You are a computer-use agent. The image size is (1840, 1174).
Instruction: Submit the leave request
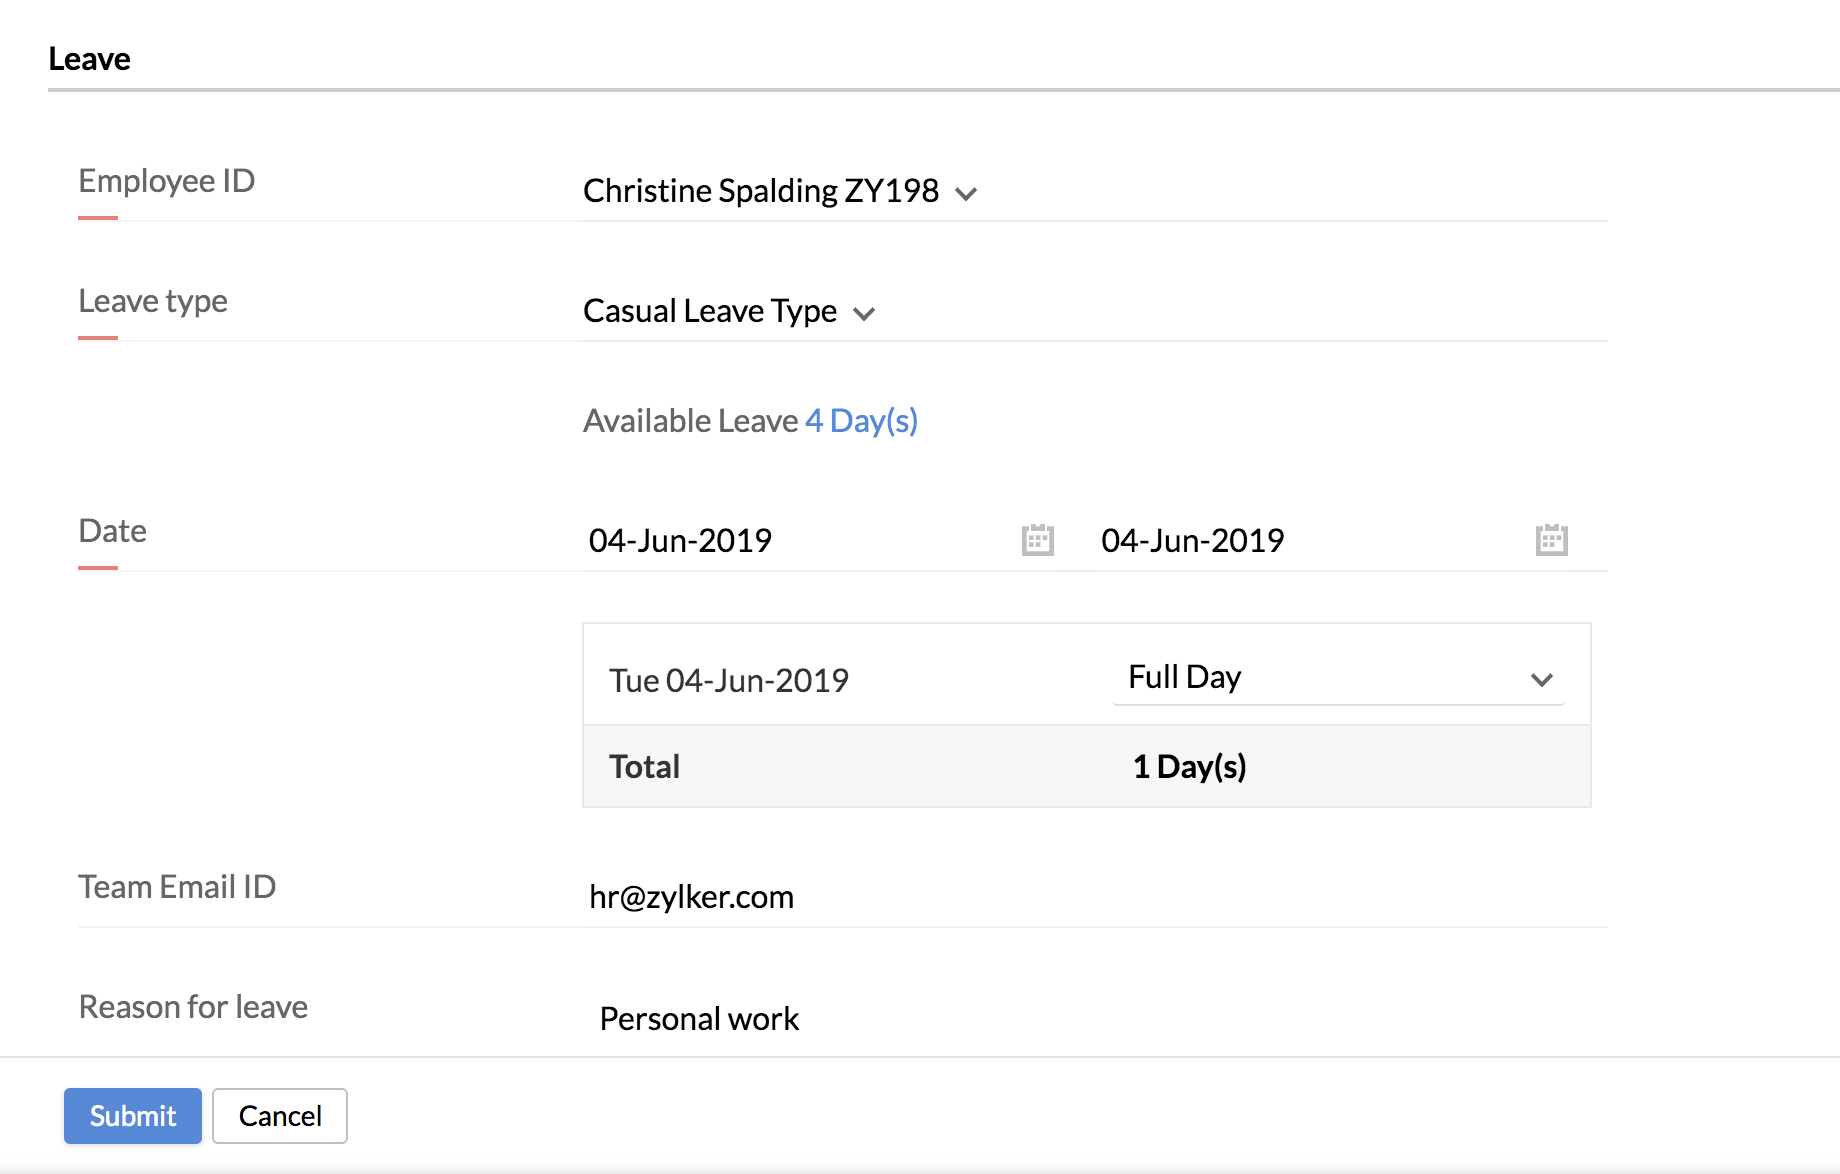point(133,1115)
